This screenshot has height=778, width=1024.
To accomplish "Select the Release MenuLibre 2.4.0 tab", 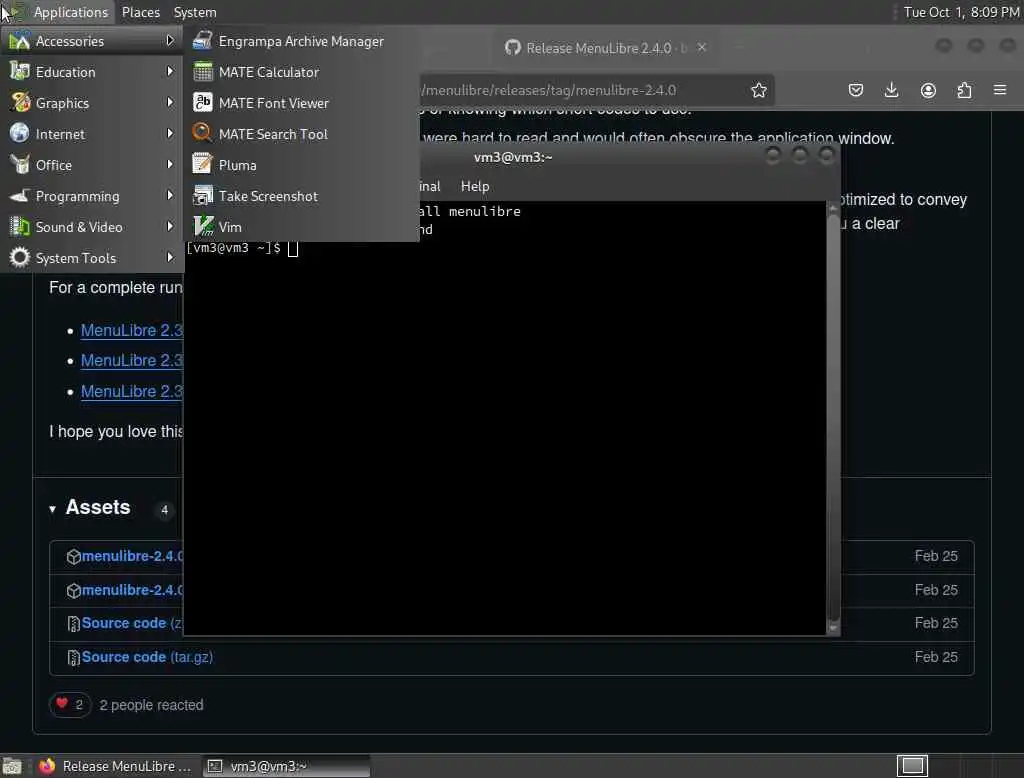I will pos(598,48).
